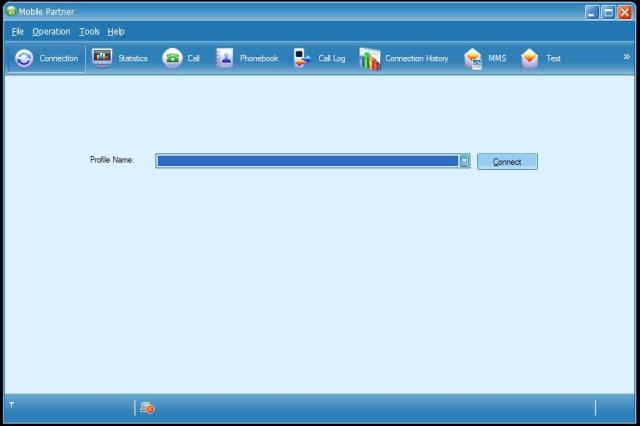Open the Connection History chart icon
The height and width of the screenshot is (426, 640).
pyautogui.click(x=370, y=58)
